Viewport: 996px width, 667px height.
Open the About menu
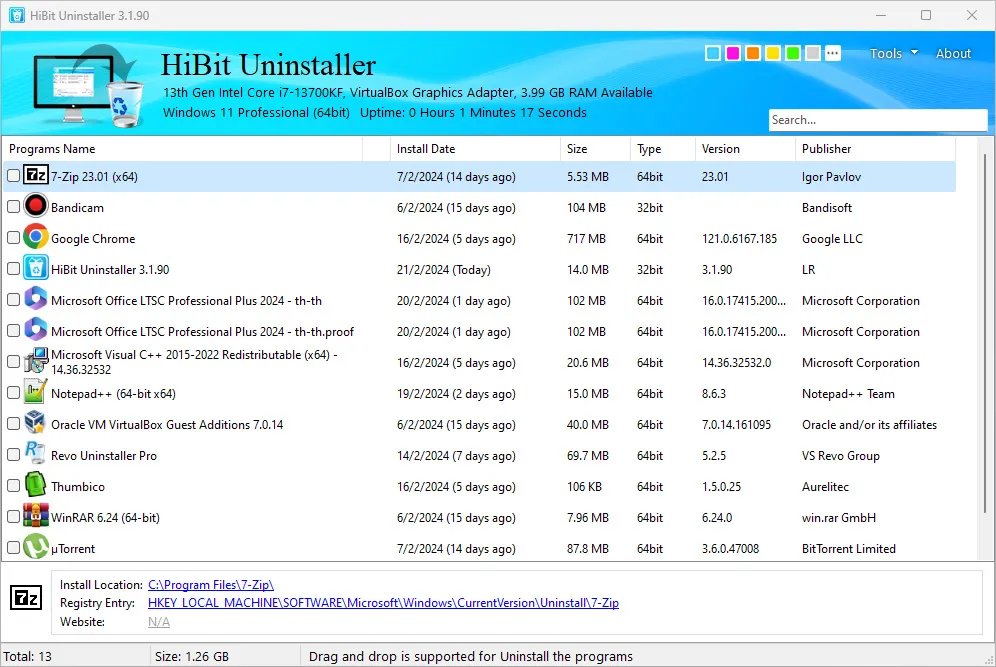(953, 53)
